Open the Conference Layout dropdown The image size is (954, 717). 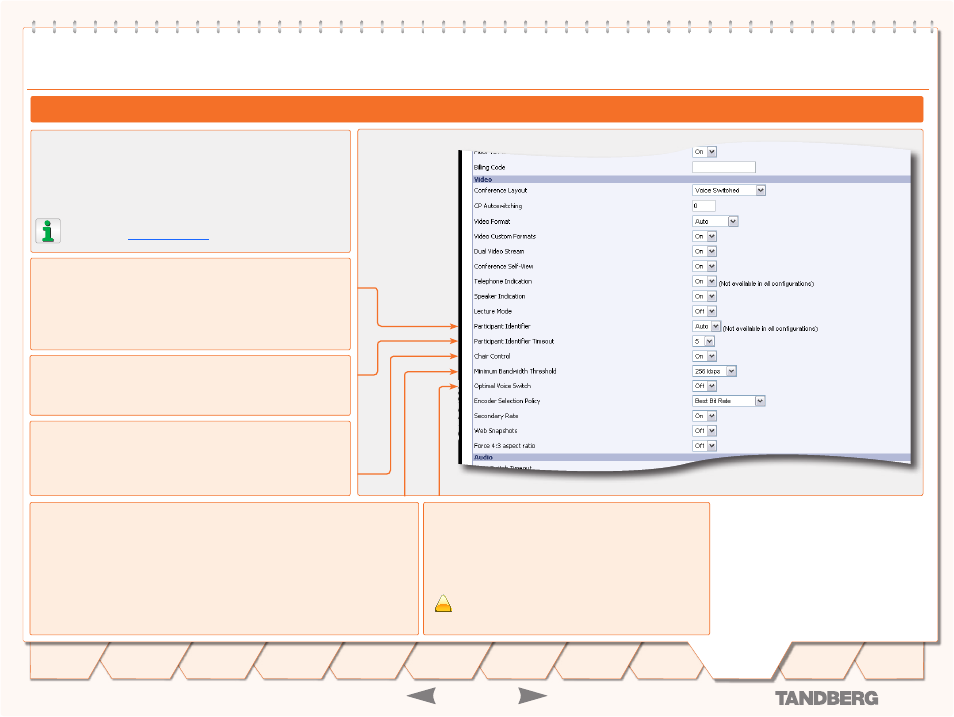click(729, 191)
